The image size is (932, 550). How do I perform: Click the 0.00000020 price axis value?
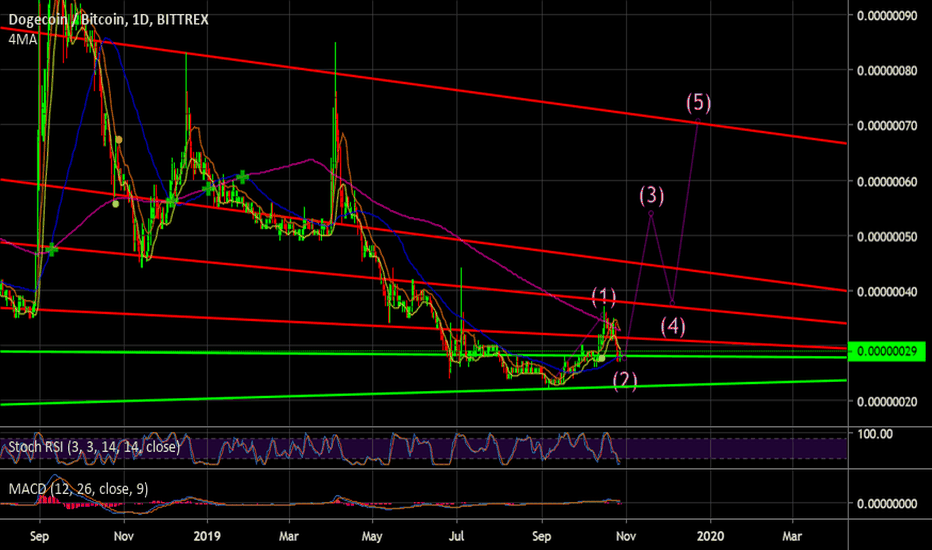(x=887, y=402)
